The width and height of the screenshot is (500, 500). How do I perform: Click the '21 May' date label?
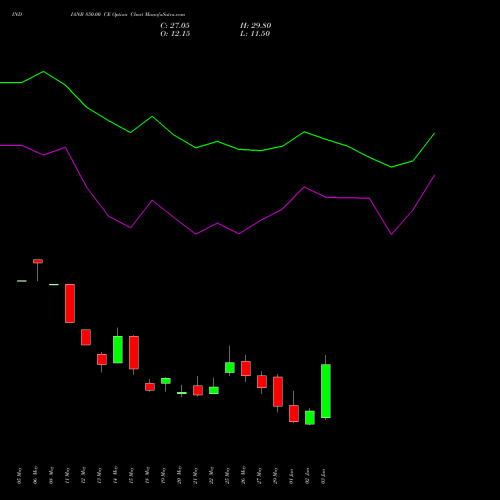(196, 476)
